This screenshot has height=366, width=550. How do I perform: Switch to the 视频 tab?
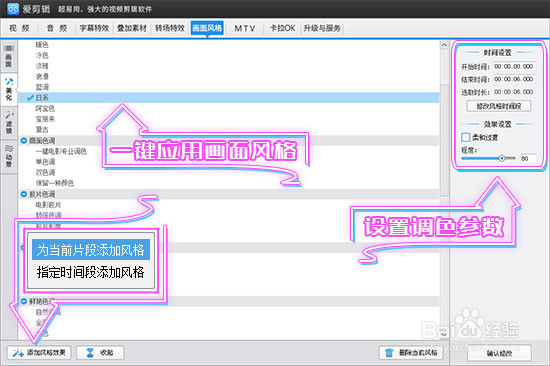pyautogui.click(x=19, y=28)
